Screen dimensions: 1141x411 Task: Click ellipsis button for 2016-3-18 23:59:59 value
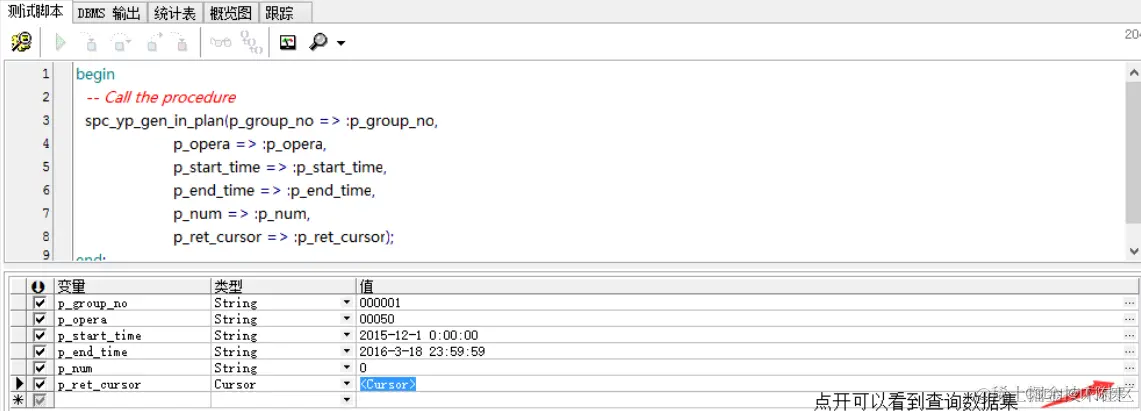[1129, 351]
